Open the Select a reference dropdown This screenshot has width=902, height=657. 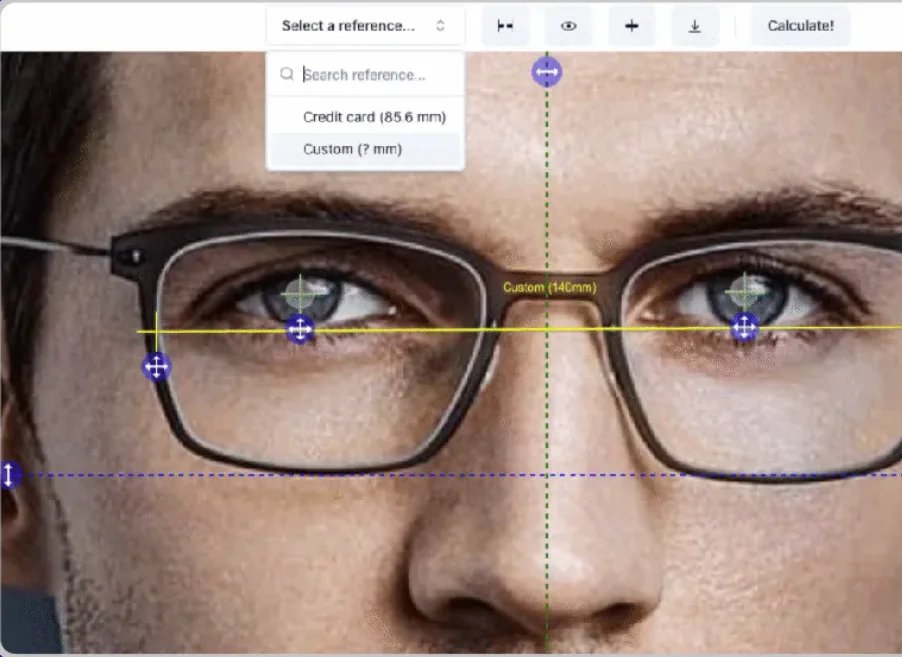[x=365, y=26]
